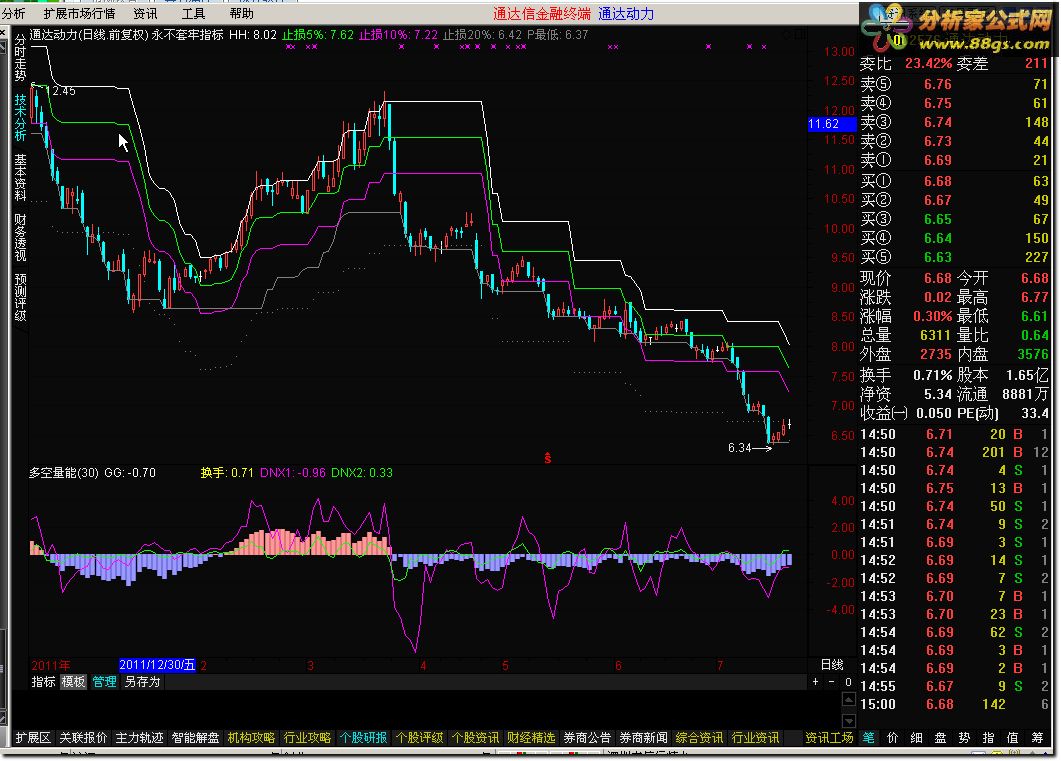Open the 机构攻略 bottom tab
The height and width of the screenshot is (761, 1061).
(x=251, y=737)
